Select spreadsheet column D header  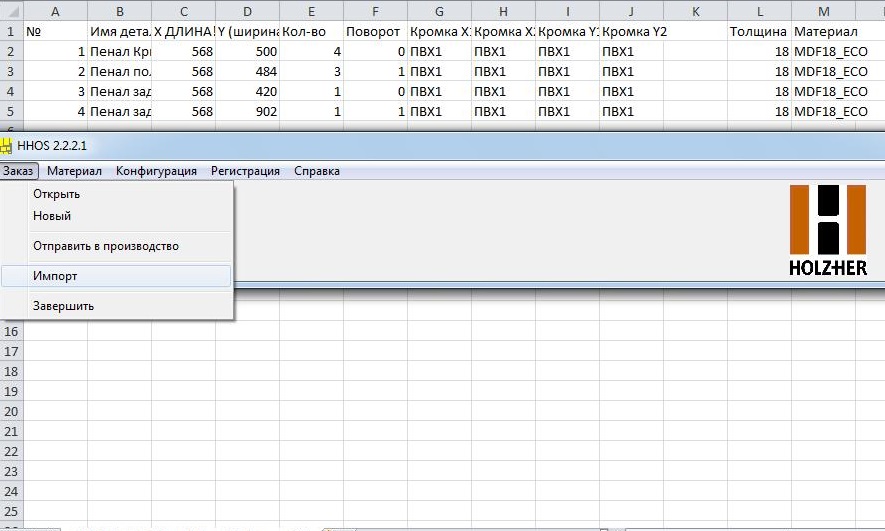(247, 11)
